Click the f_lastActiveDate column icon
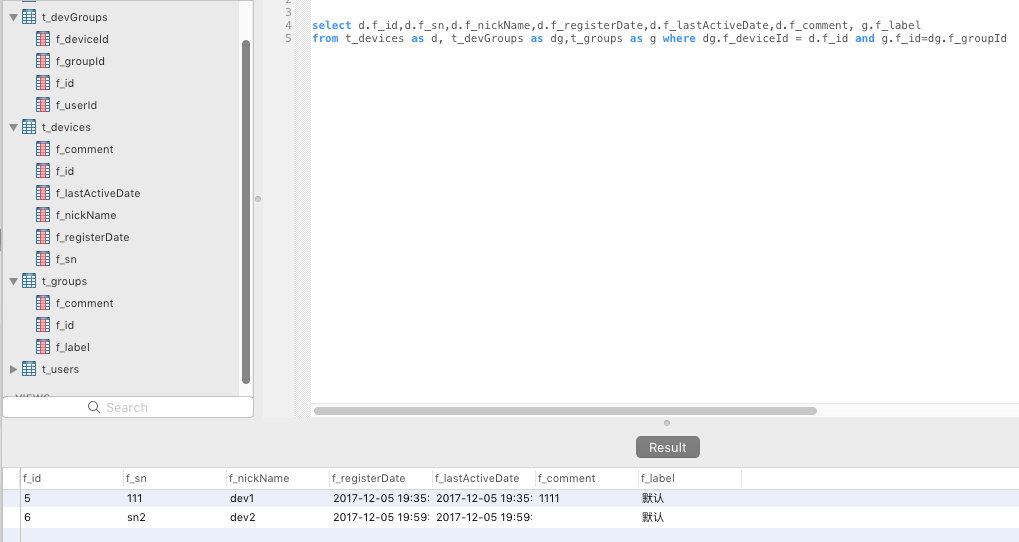 pyautogui.click(x=43, y=193)
